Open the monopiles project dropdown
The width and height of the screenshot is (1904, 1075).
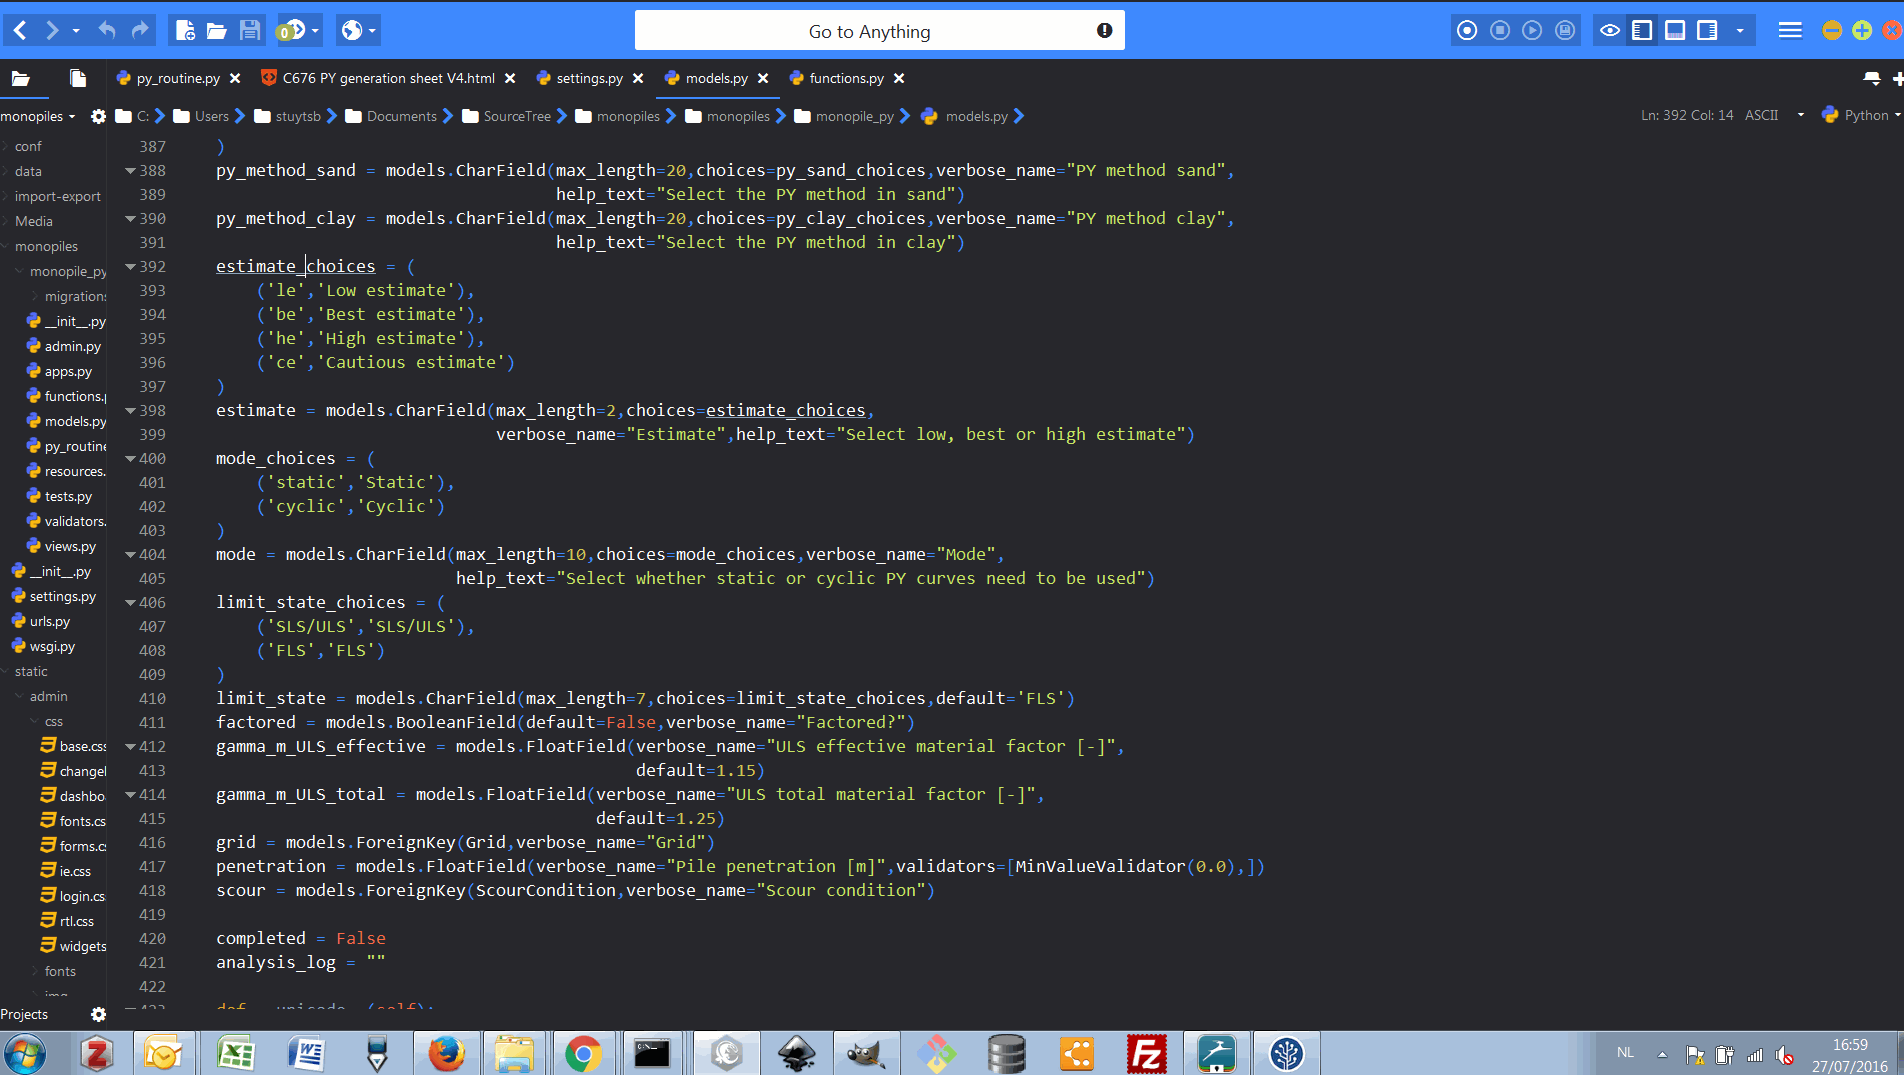tap(38, 116)
